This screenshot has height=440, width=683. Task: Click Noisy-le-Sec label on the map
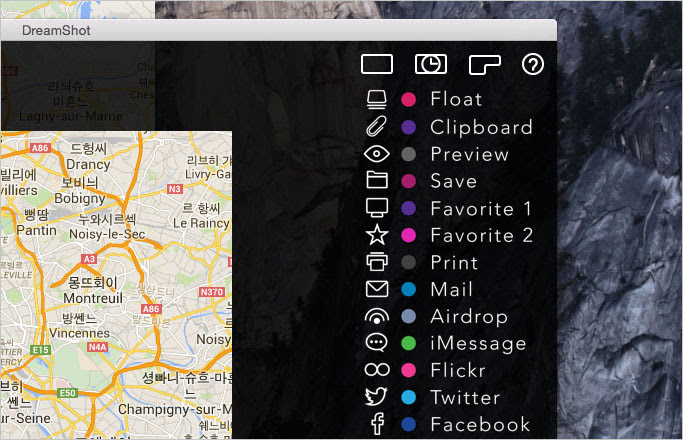tap(107, 234)
